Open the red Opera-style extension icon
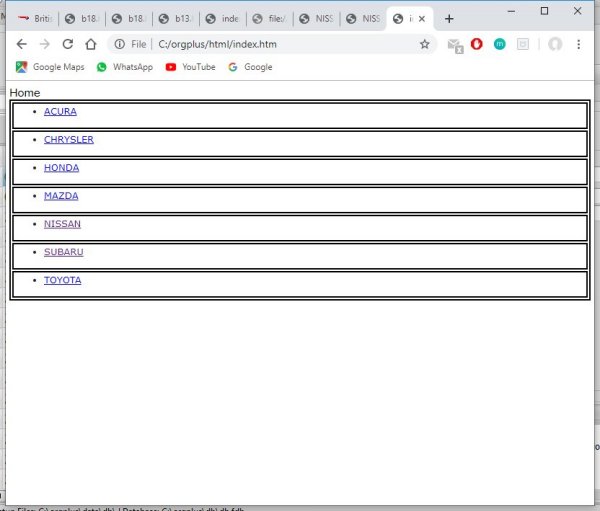 [x=476, y=44]
